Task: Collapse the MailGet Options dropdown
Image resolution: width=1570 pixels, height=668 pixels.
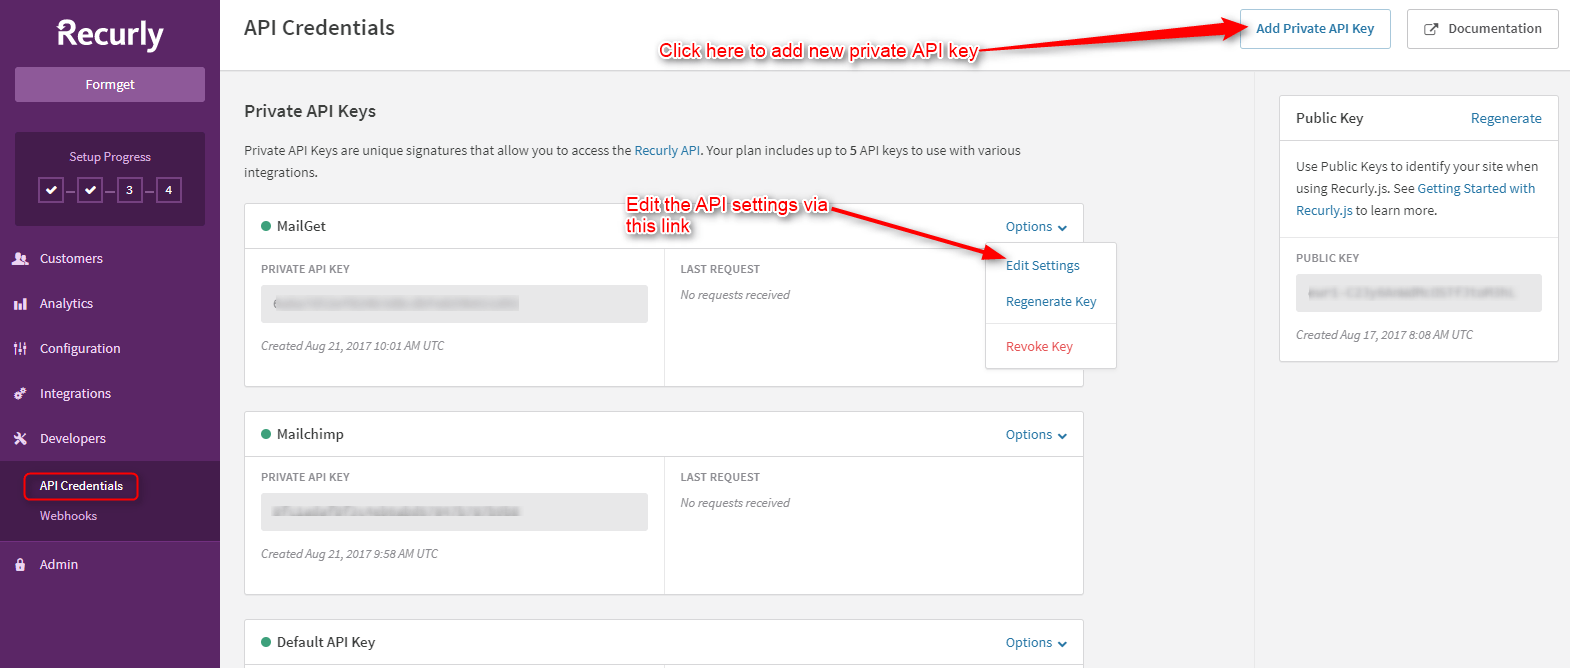Action: point(1036,227)
